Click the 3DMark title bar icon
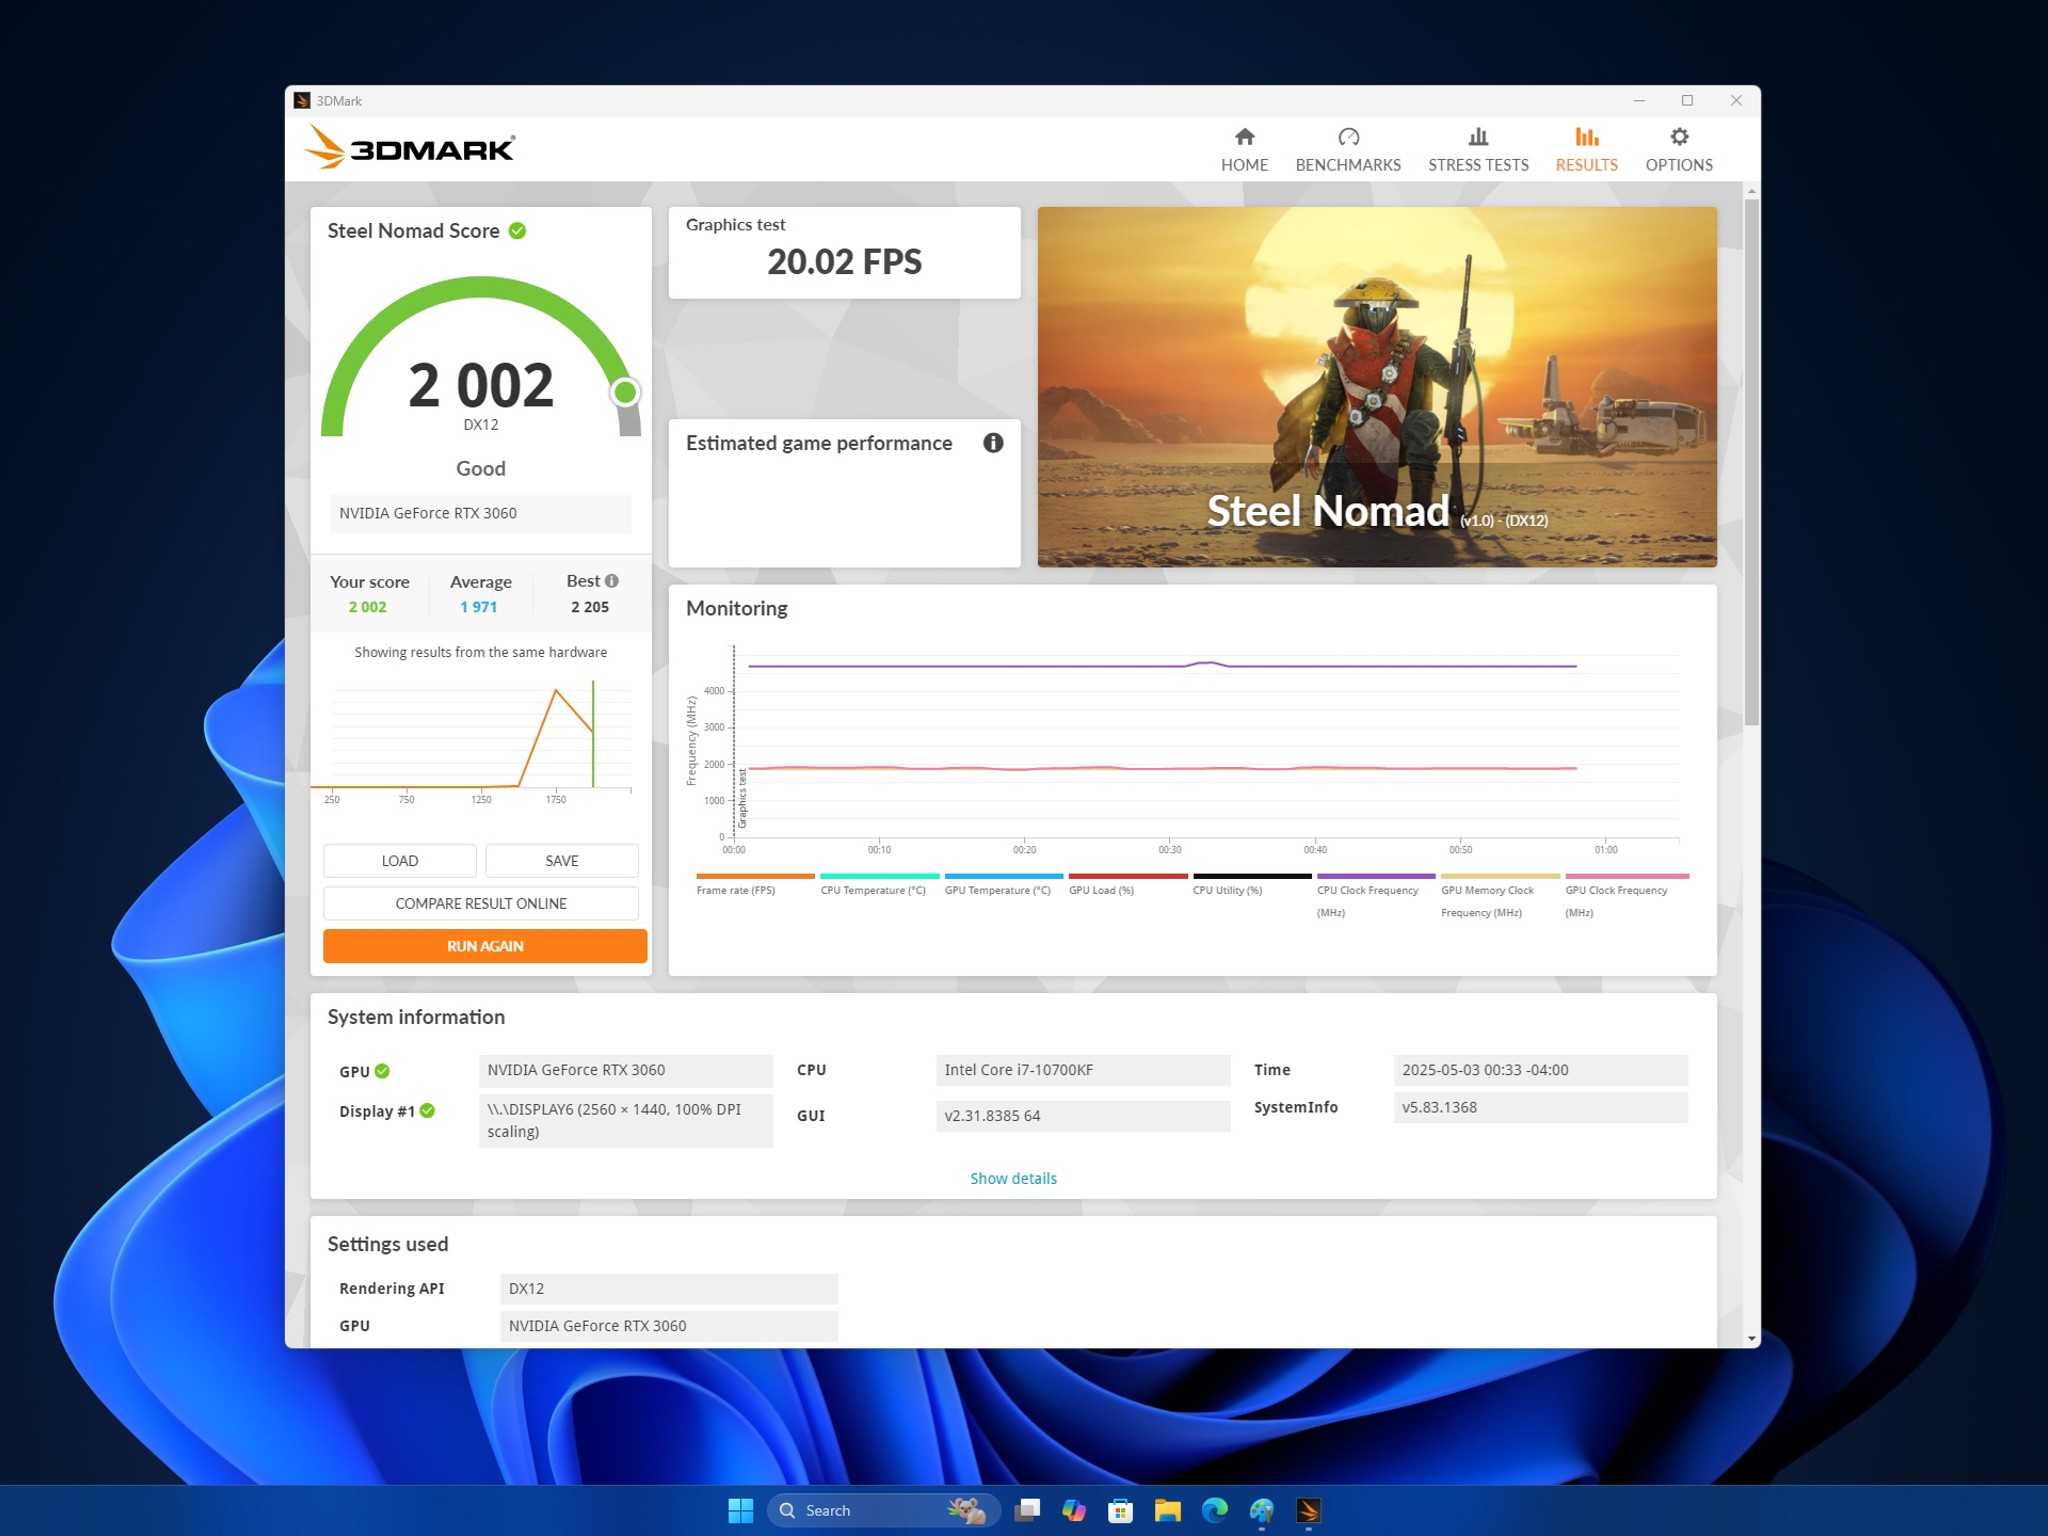 [x=301, y=100]
